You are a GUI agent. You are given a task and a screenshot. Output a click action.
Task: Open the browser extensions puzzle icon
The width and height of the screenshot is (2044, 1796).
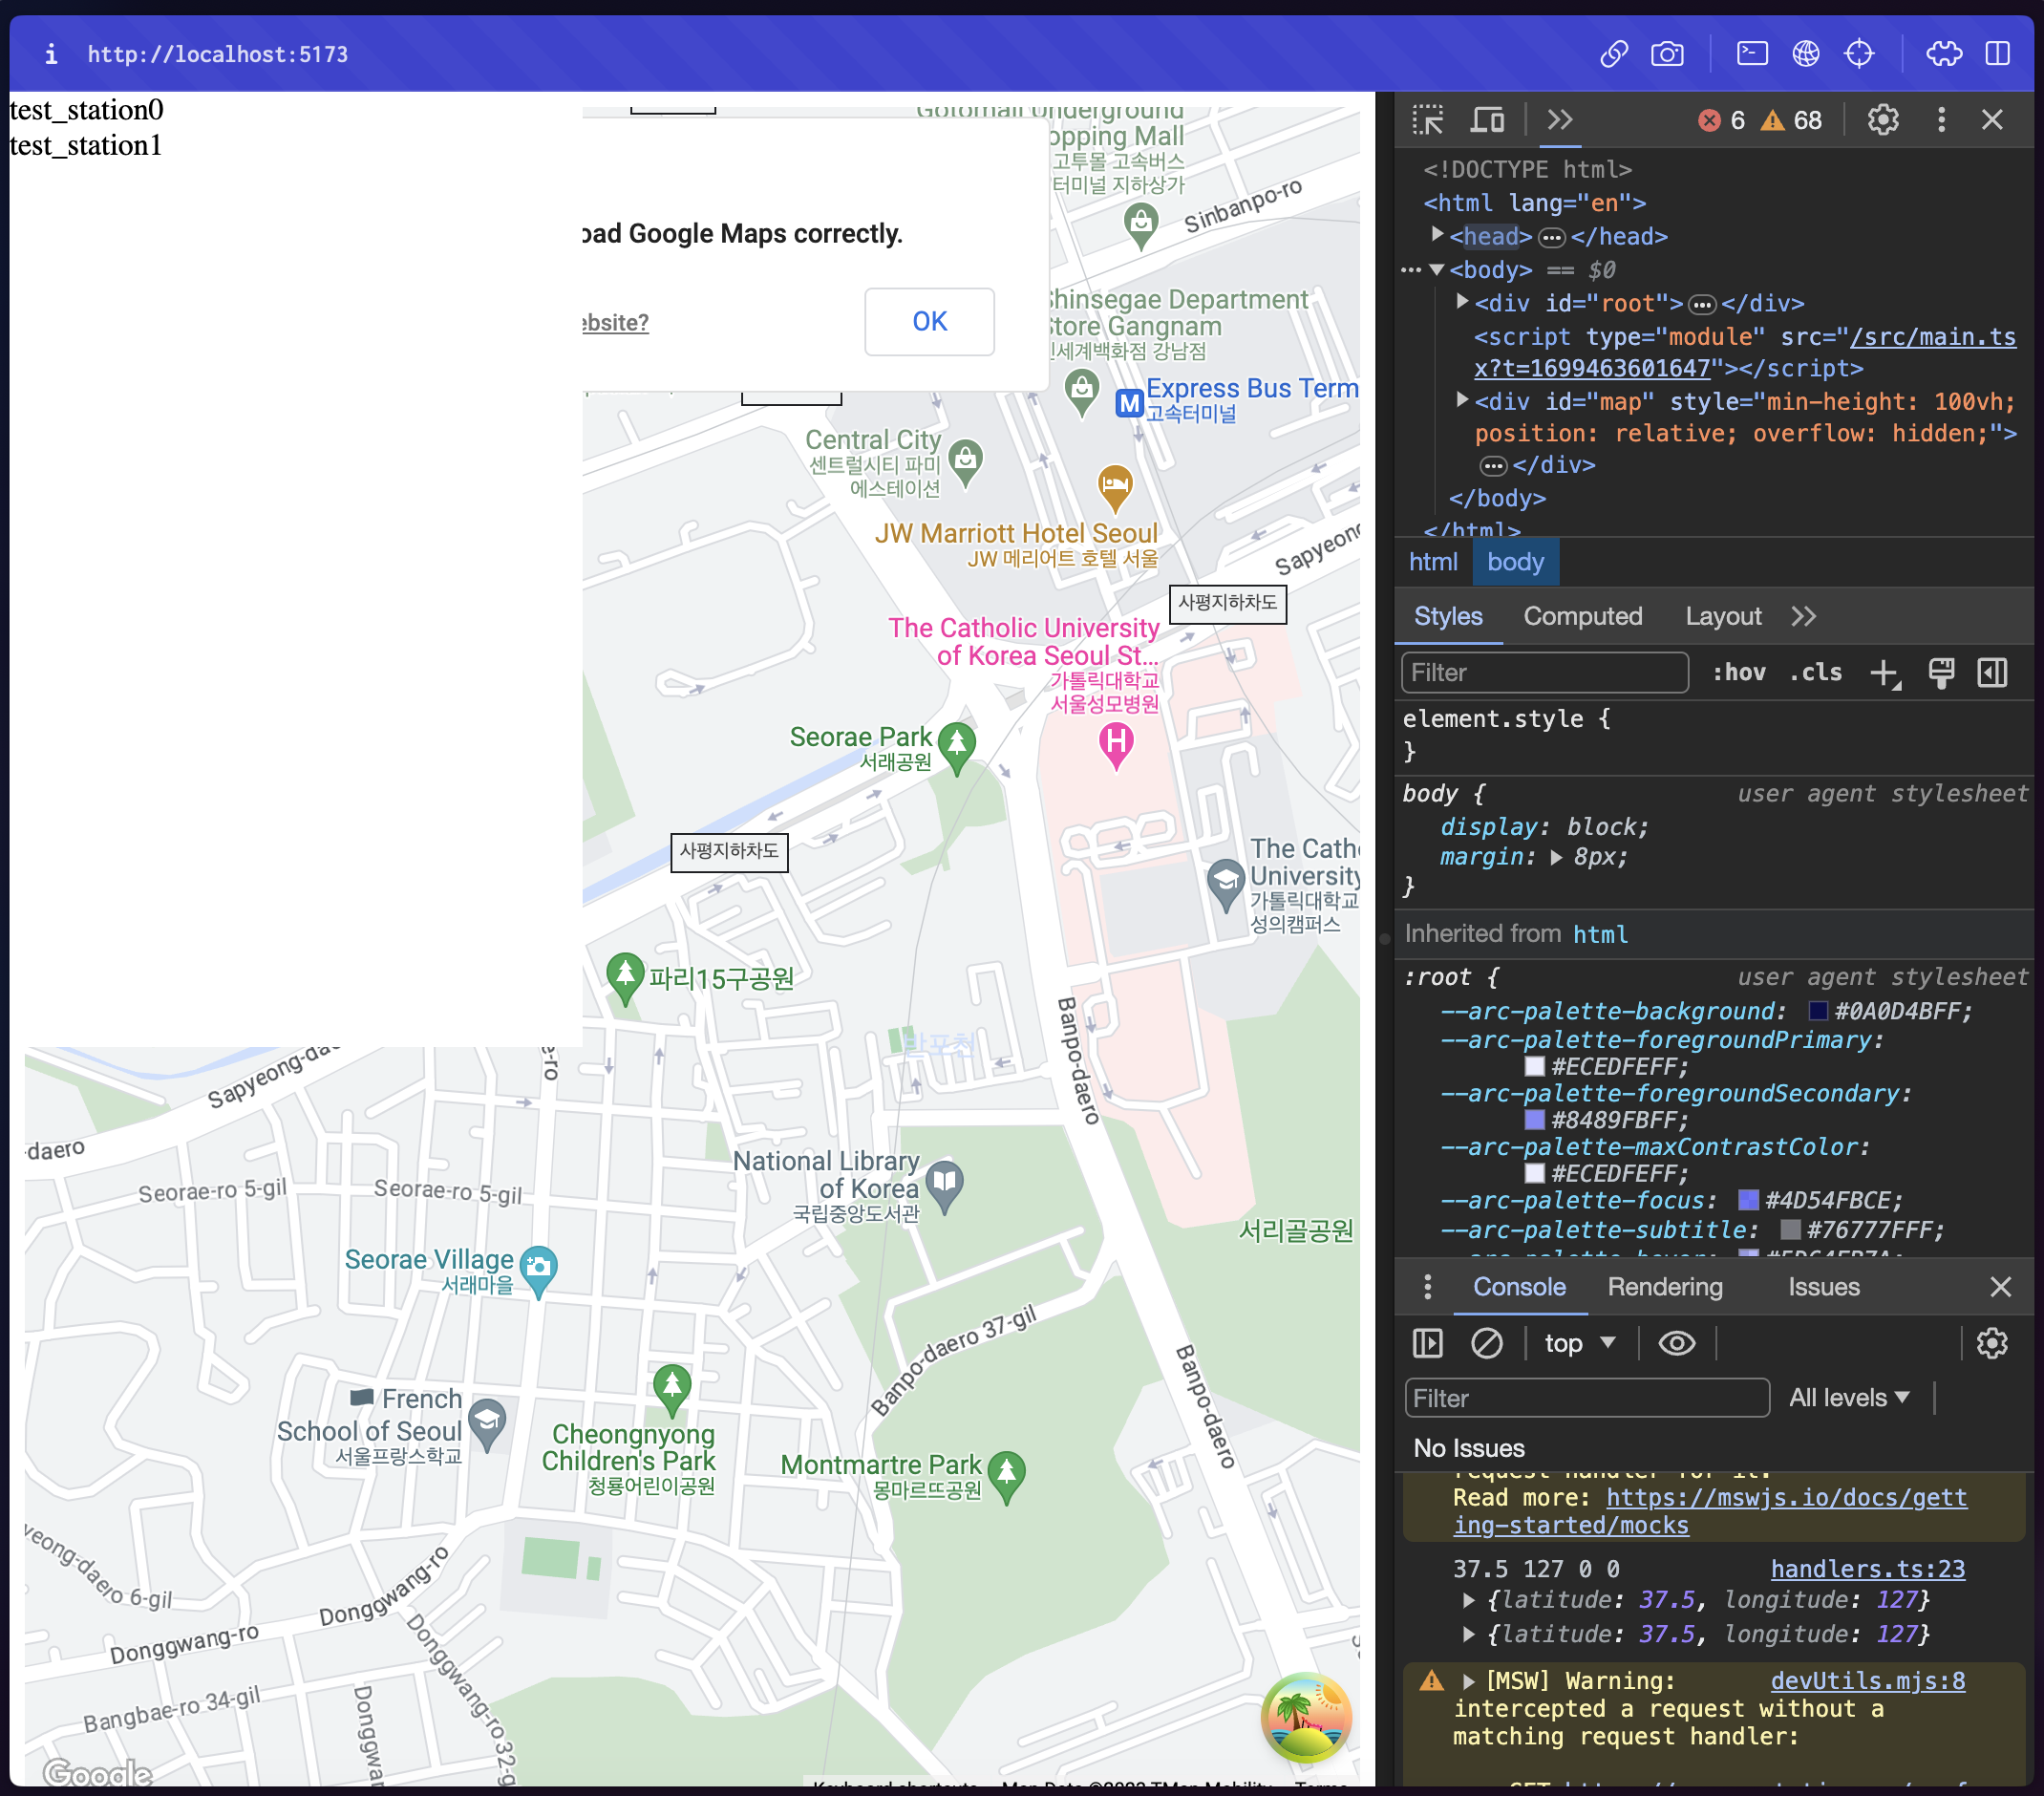[1943, 54]
